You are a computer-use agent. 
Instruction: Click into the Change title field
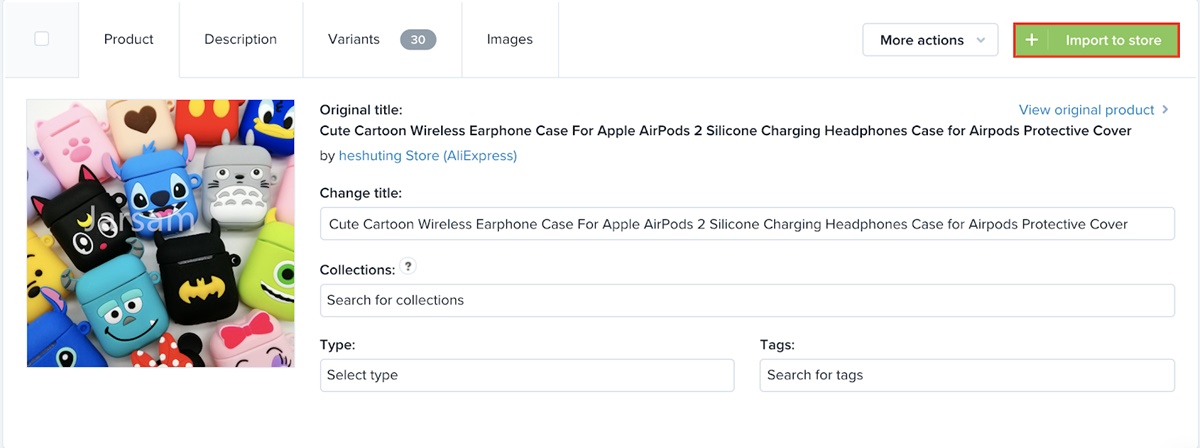[x=747, y=224]
